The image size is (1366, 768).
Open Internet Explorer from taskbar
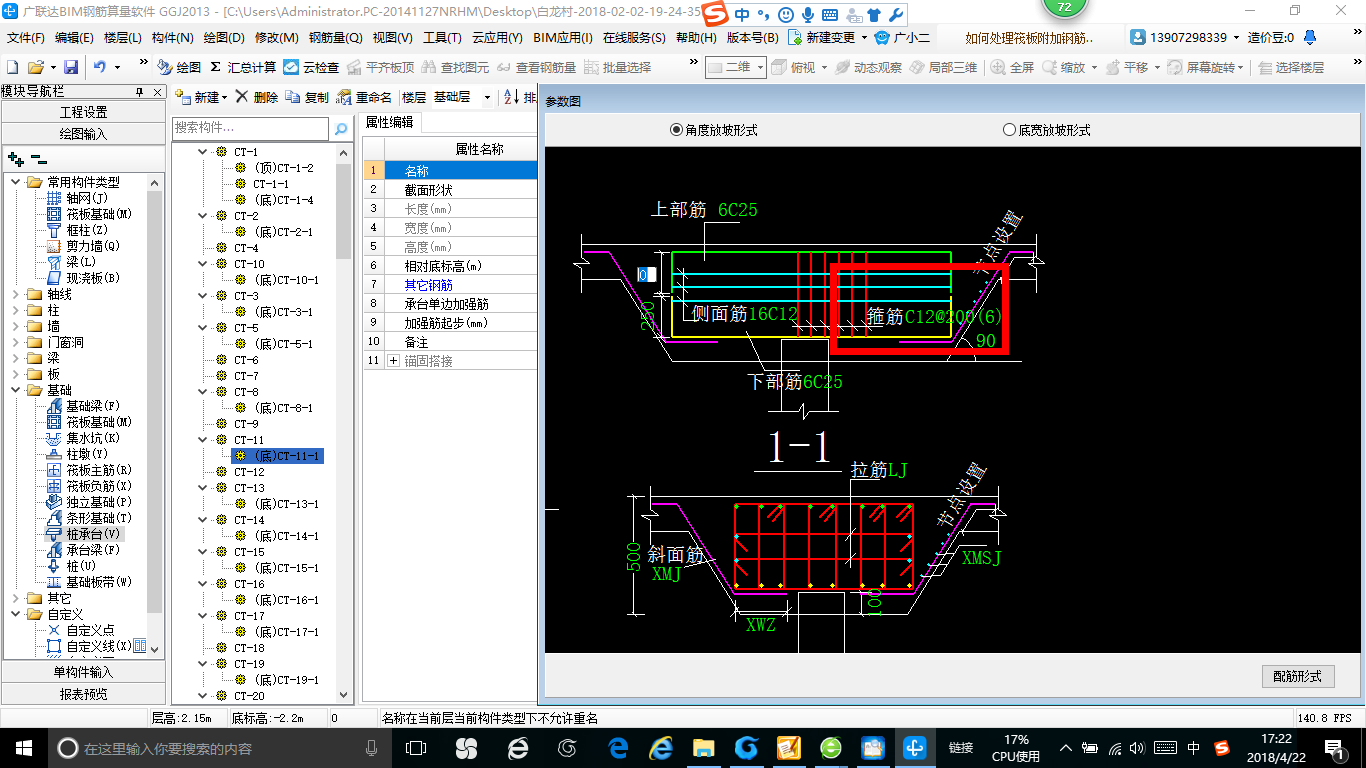click(661, 747)
